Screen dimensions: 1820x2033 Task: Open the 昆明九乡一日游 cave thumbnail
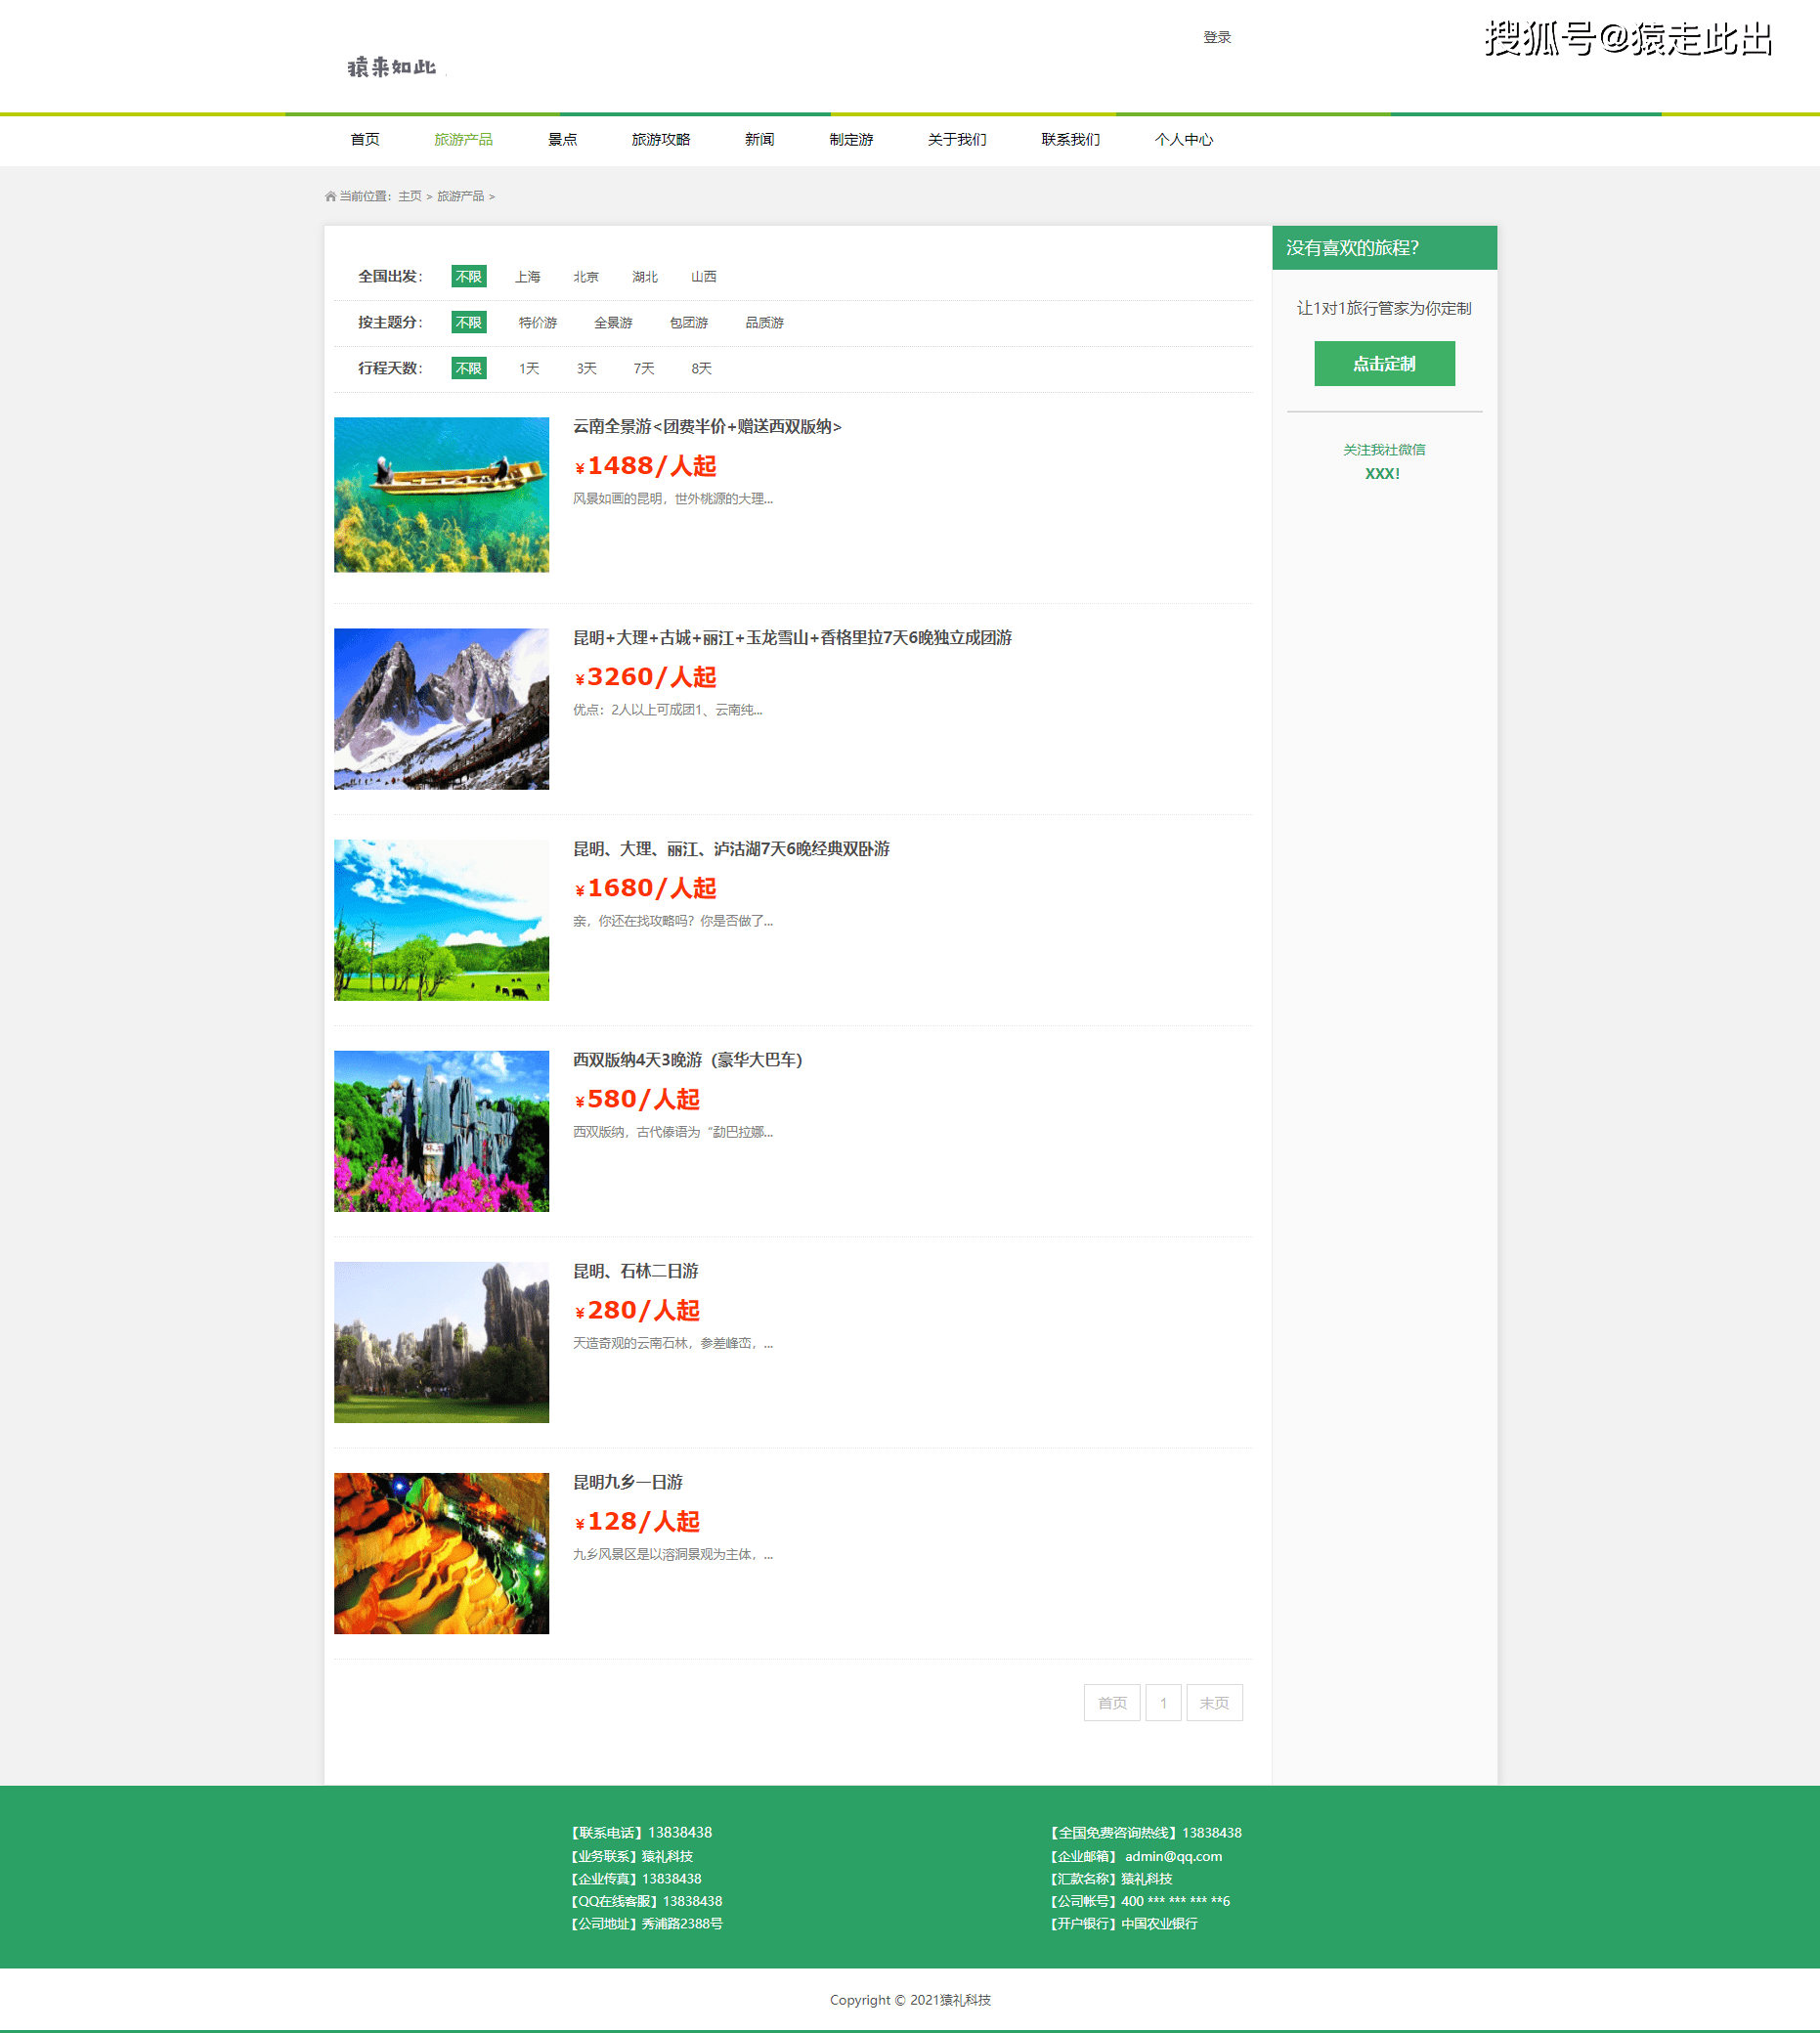point(441,1553)
